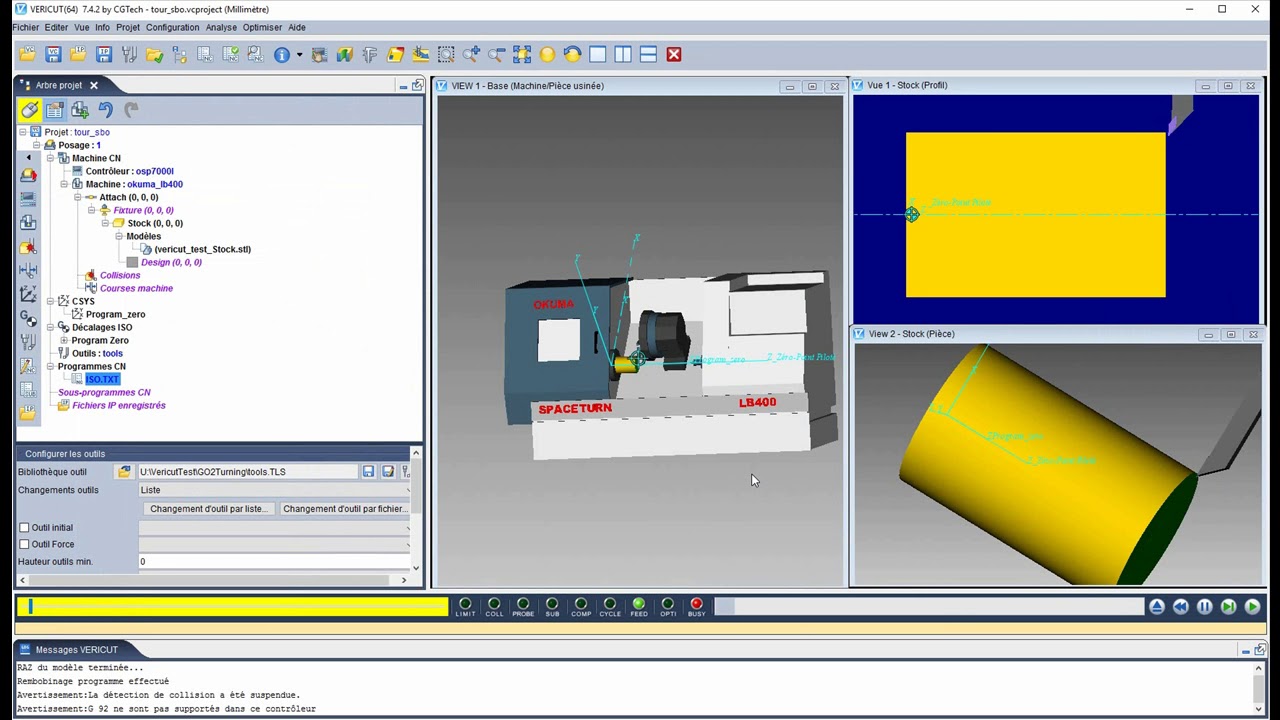Screen dimensions: 1280x720
Task: Toggle the SUB status light
Action: [x=552, y=604]
